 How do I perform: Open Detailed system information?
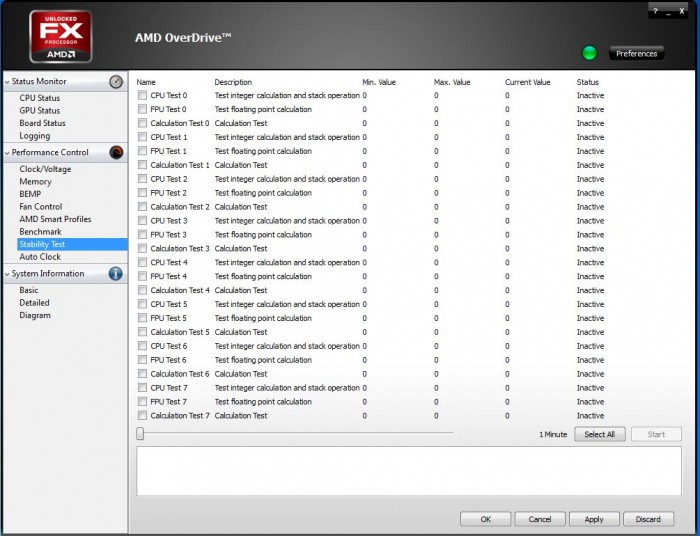click(34, 303)
